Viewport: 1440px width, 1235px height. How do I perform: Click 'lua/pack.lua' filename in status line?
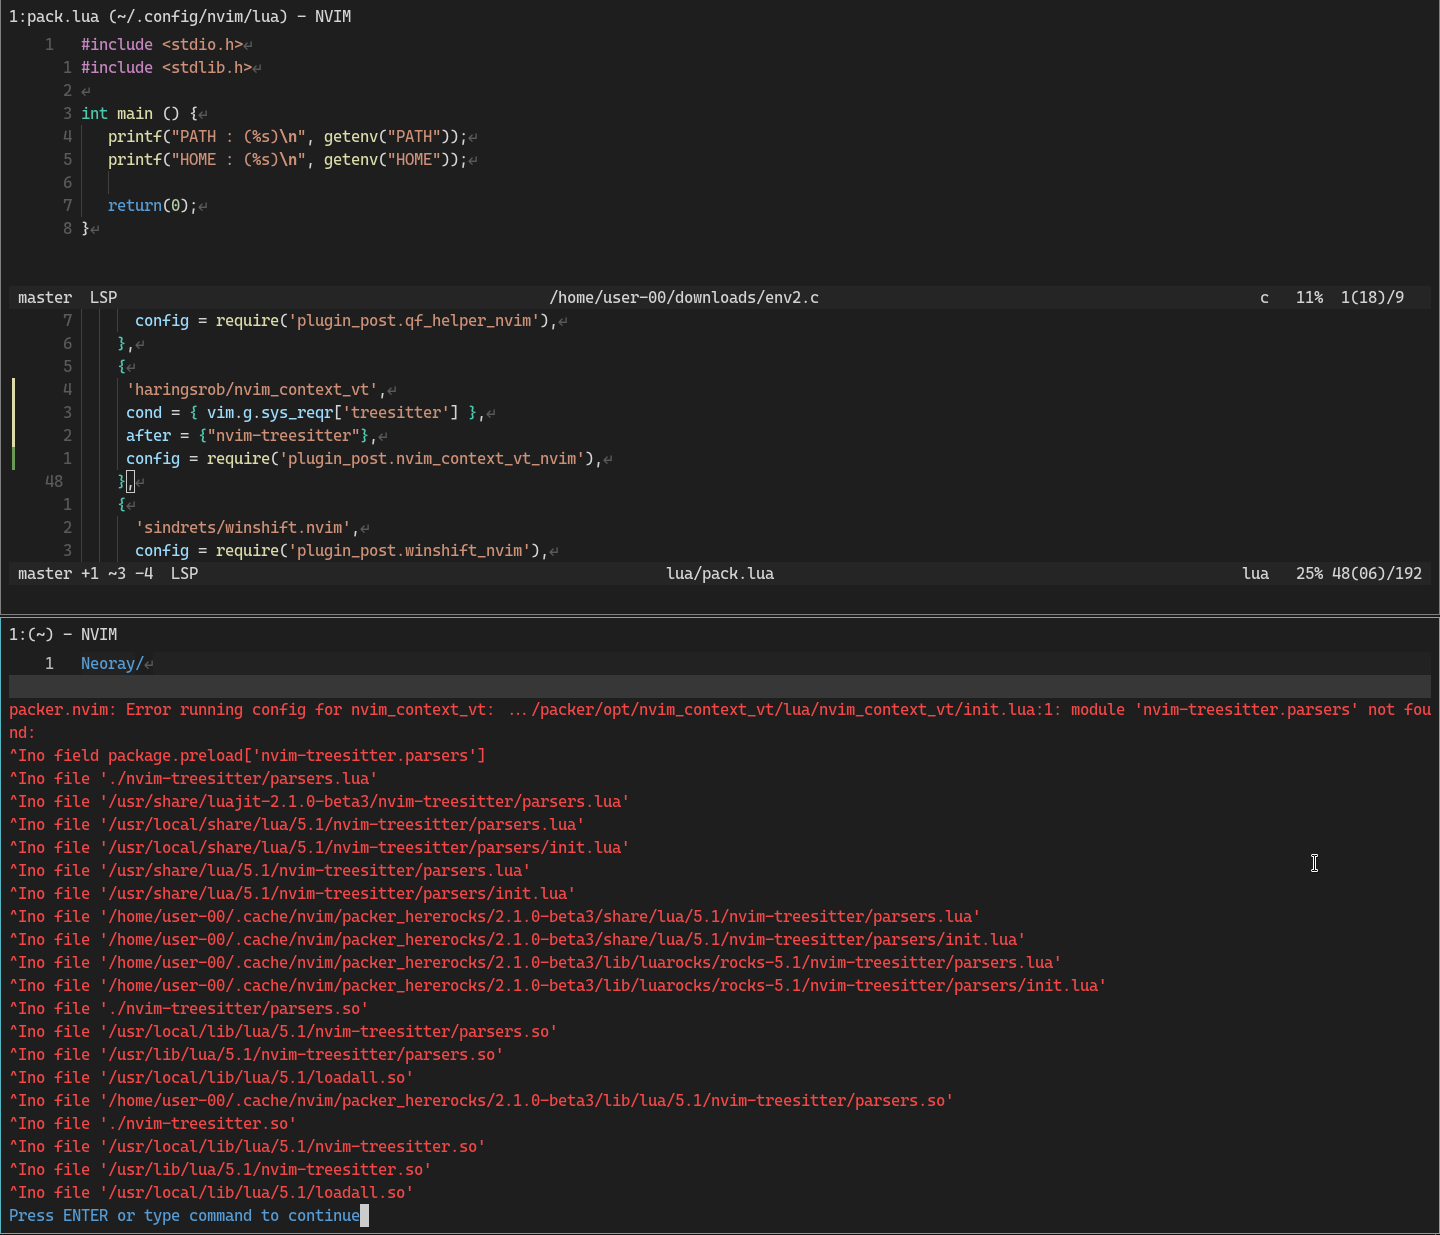click(x=720, y=573)
